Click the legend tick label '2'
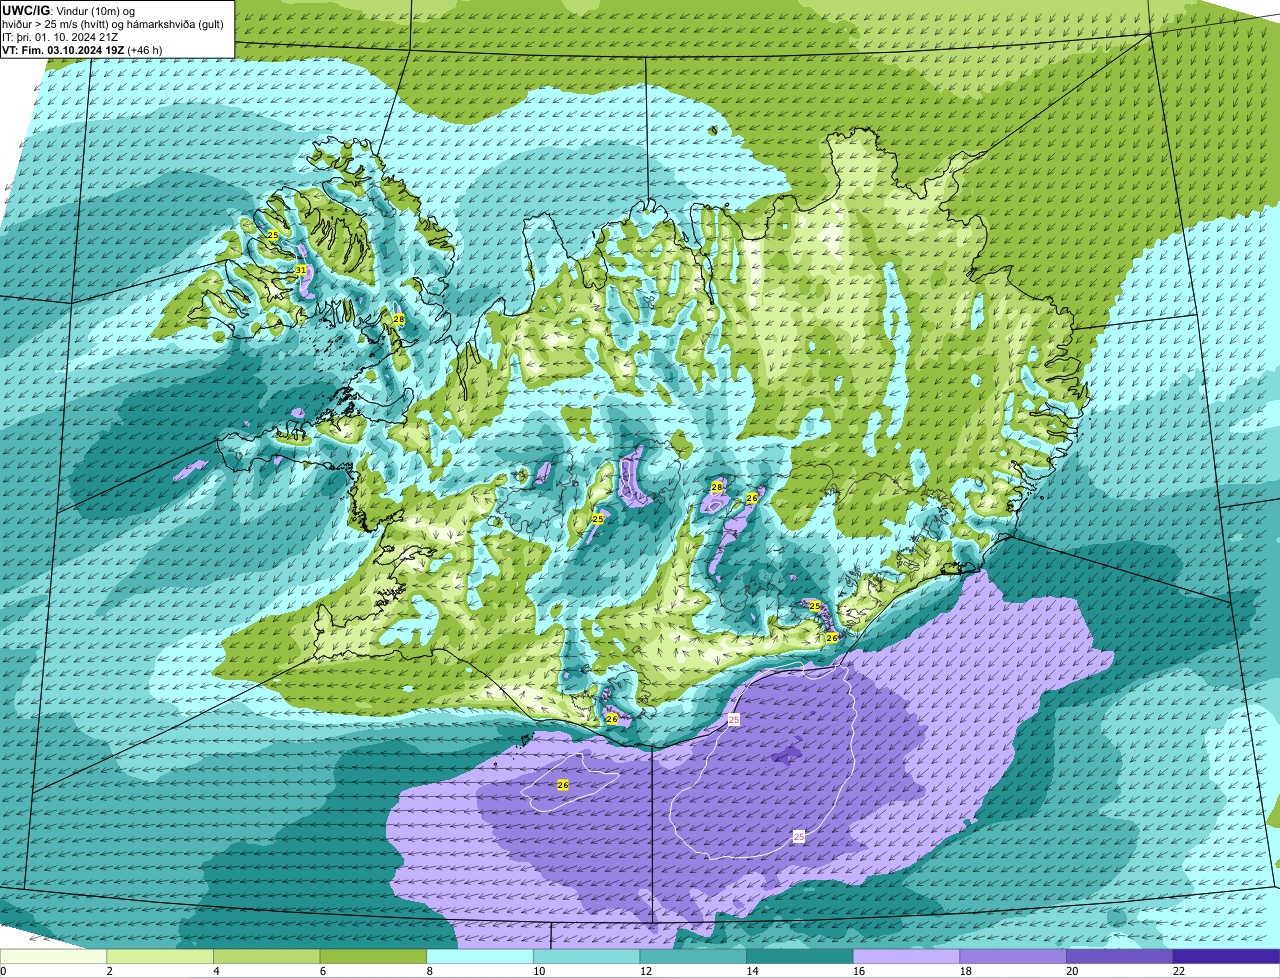The image size is (1280, 978). pos(109,971)
